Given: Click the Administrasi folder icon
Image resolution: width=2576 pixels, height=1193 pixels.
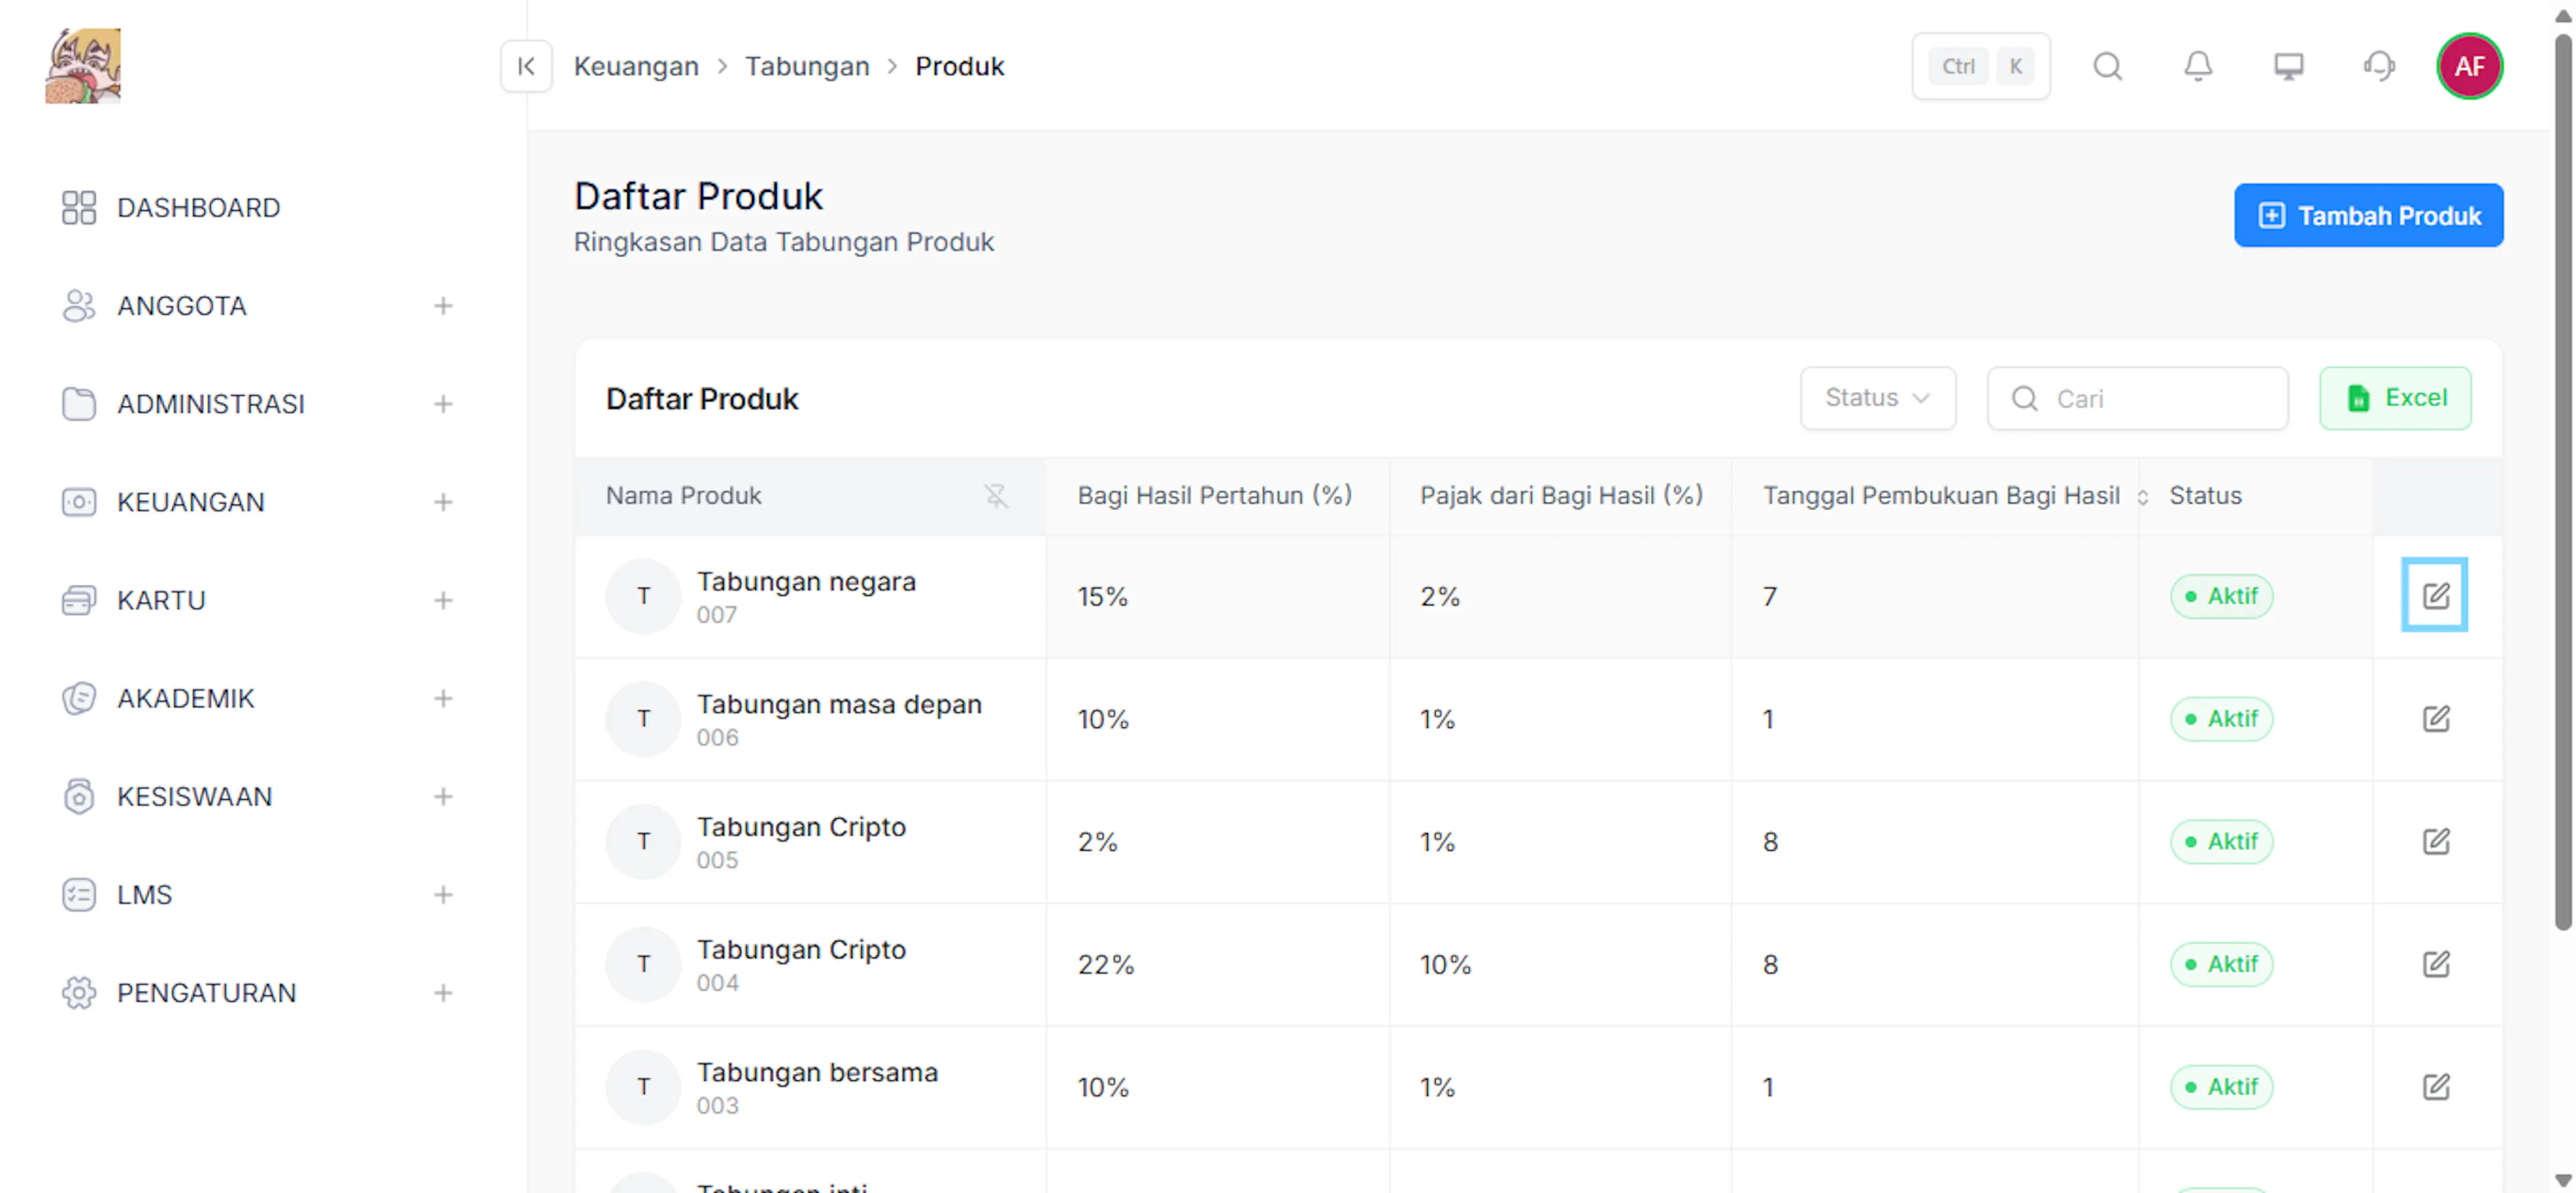Looking at the screenshot, I should 79,404.
